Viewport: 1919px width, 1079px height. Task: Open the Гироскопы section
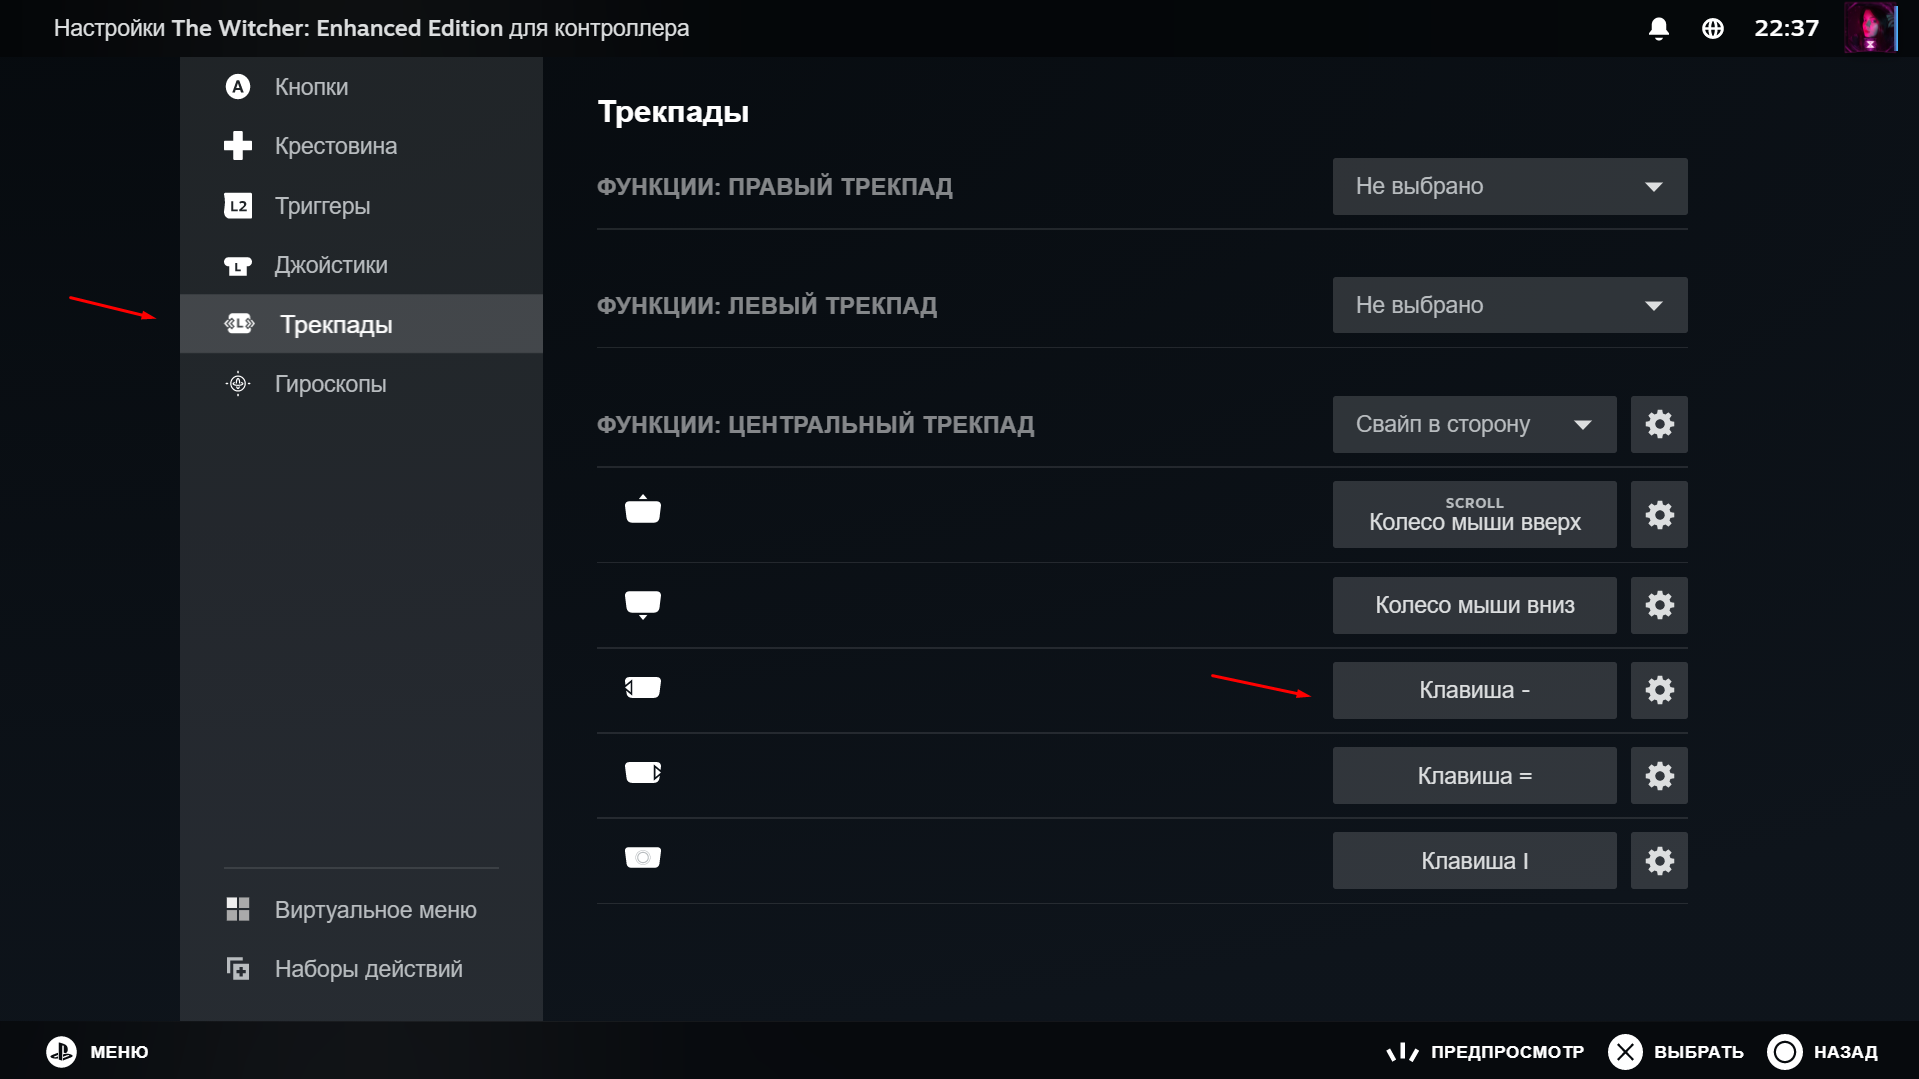tap(330, 384)
